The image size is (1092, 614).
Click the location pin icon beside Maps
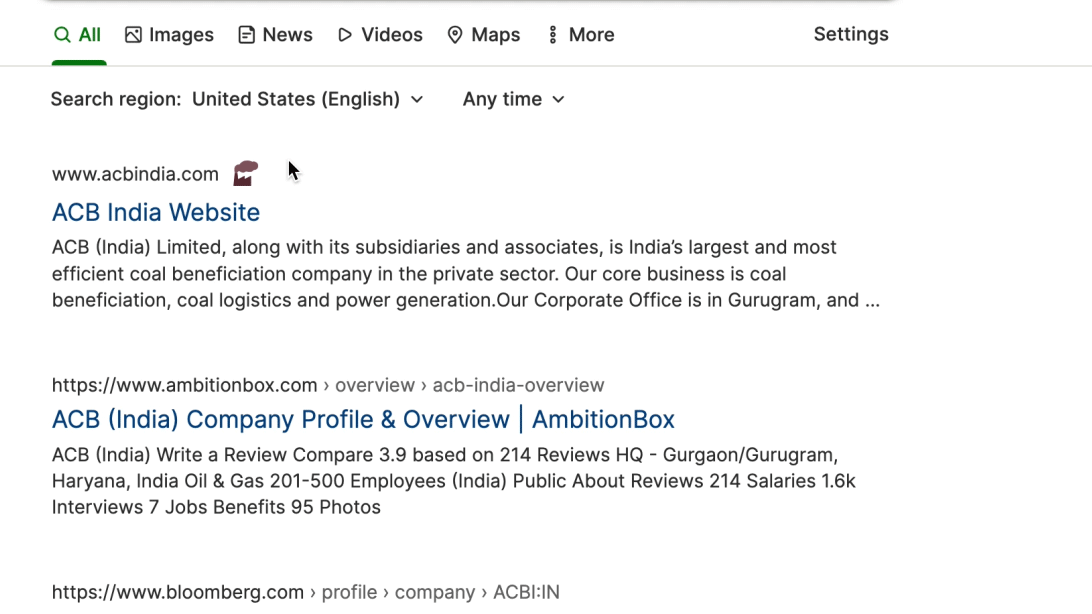455,35
